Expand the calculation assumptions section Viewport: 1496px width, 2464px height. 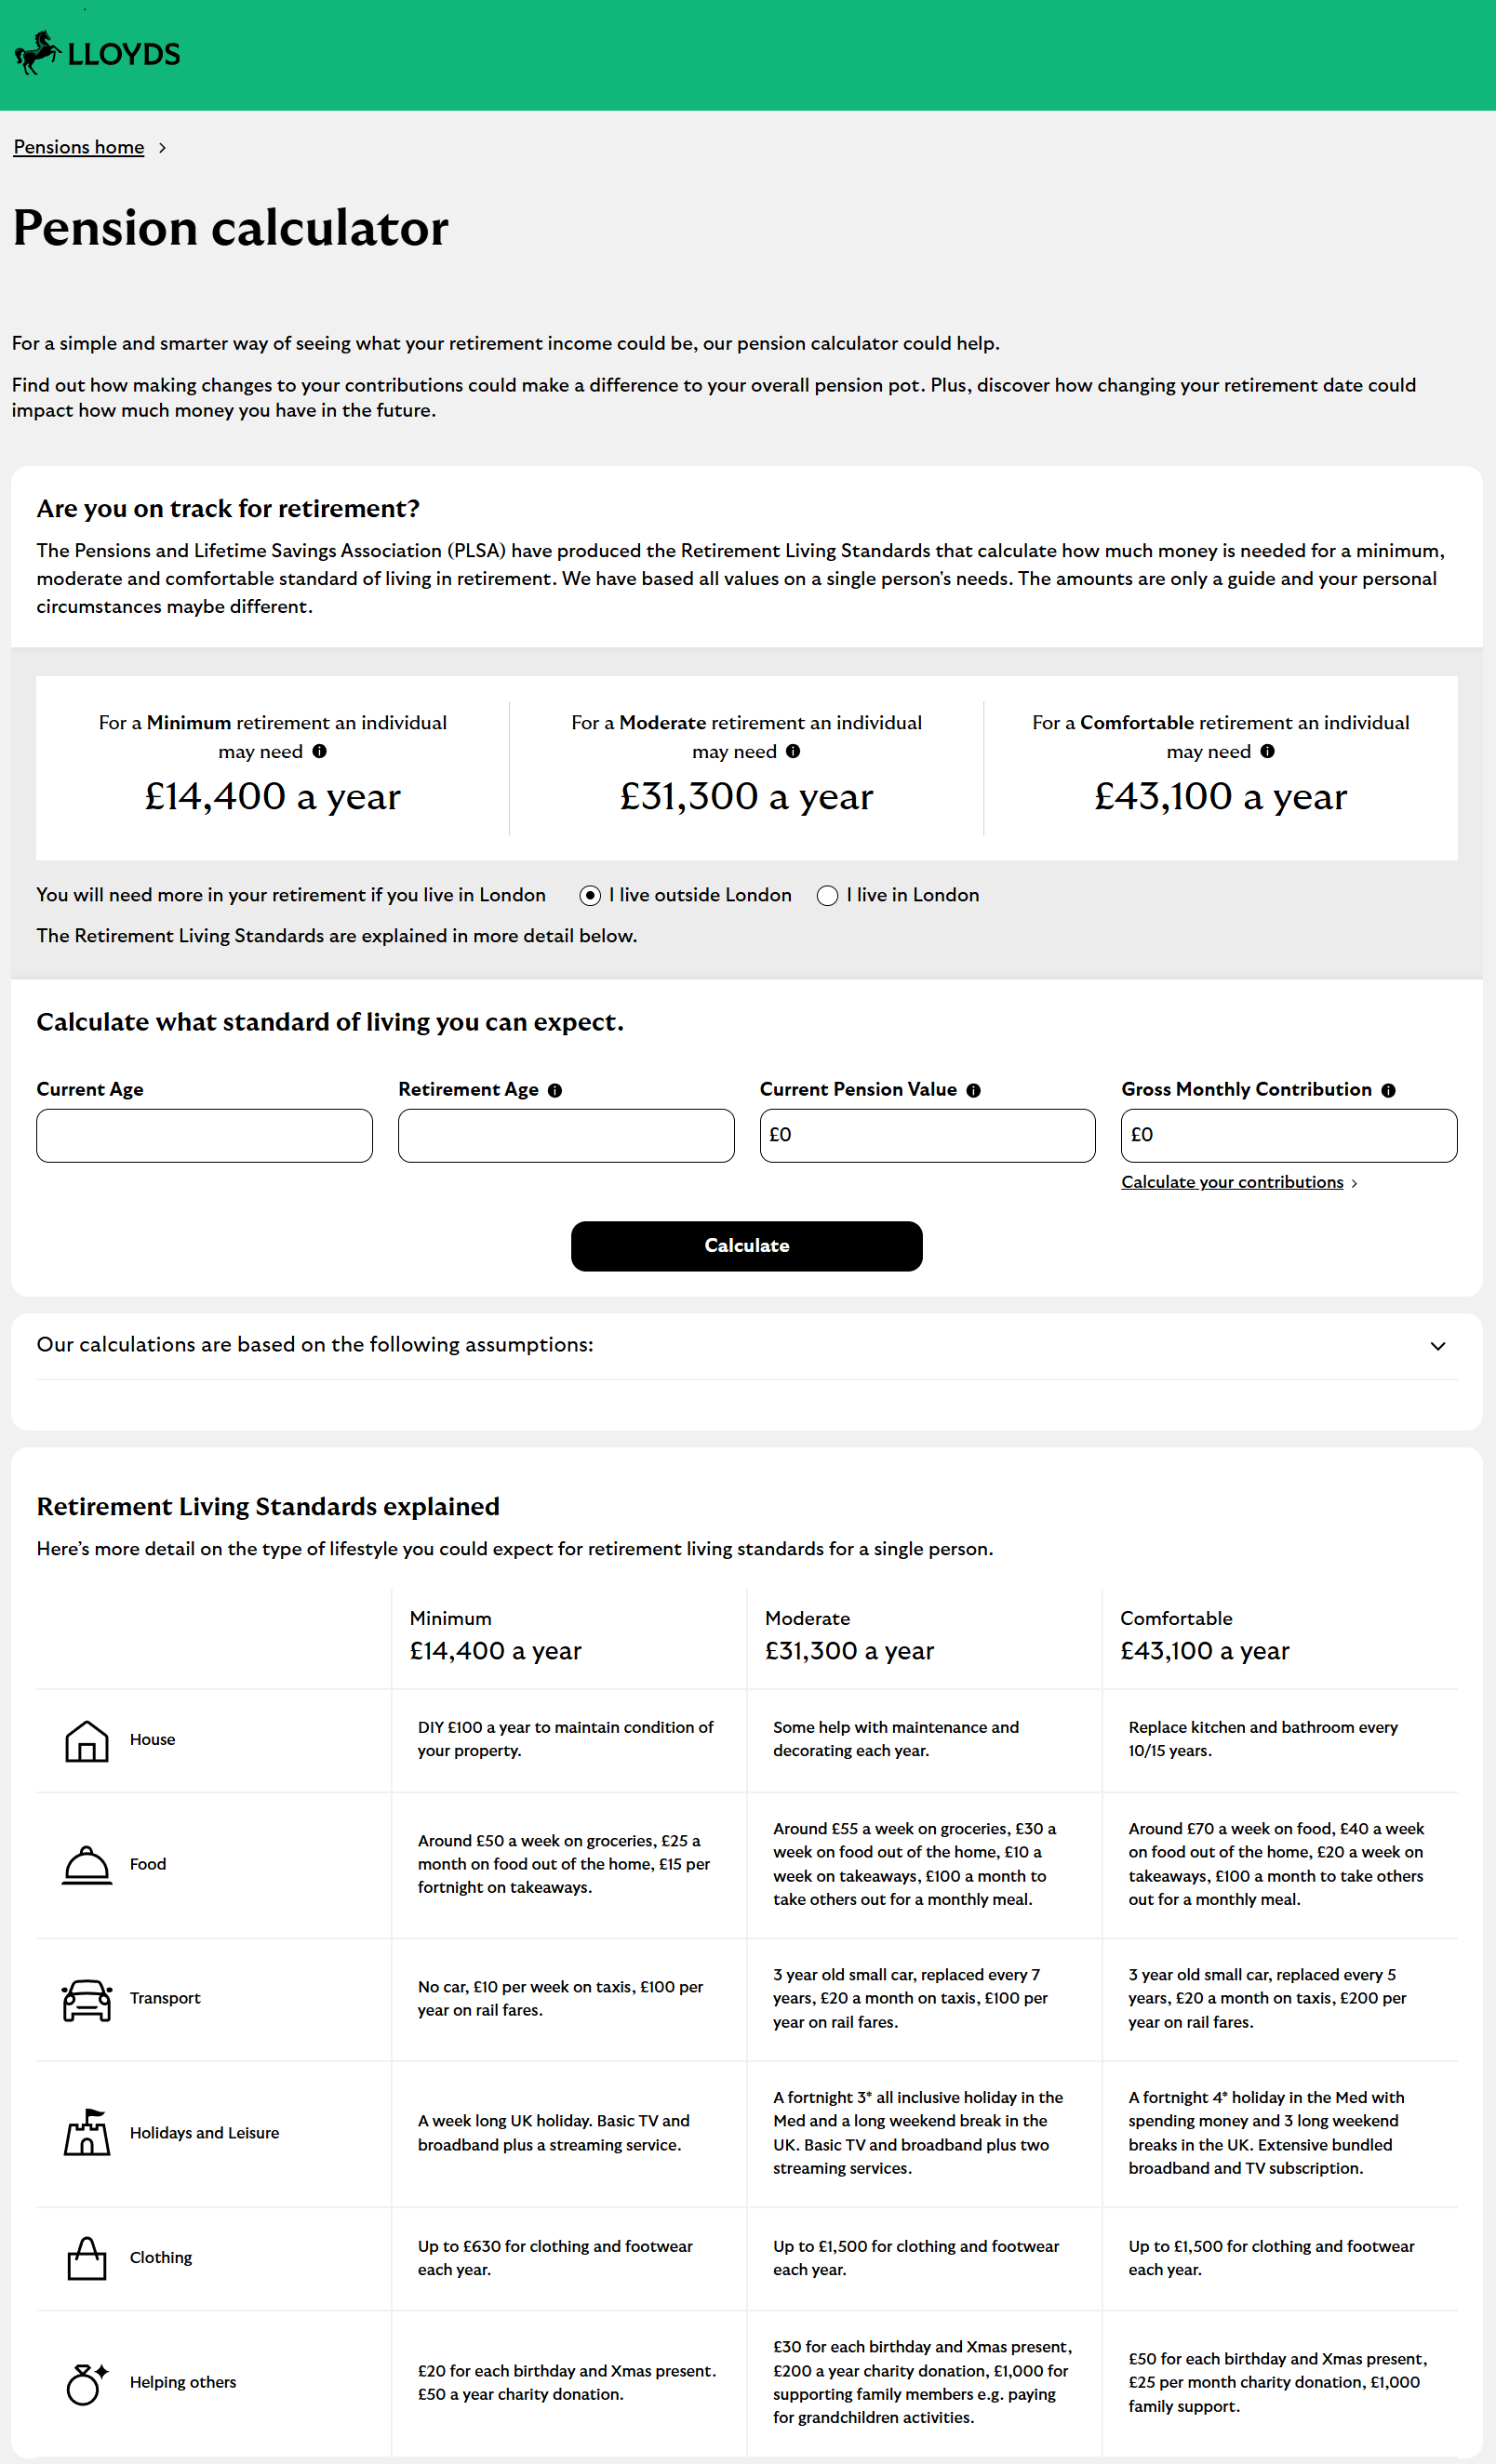(1438, 1346)
